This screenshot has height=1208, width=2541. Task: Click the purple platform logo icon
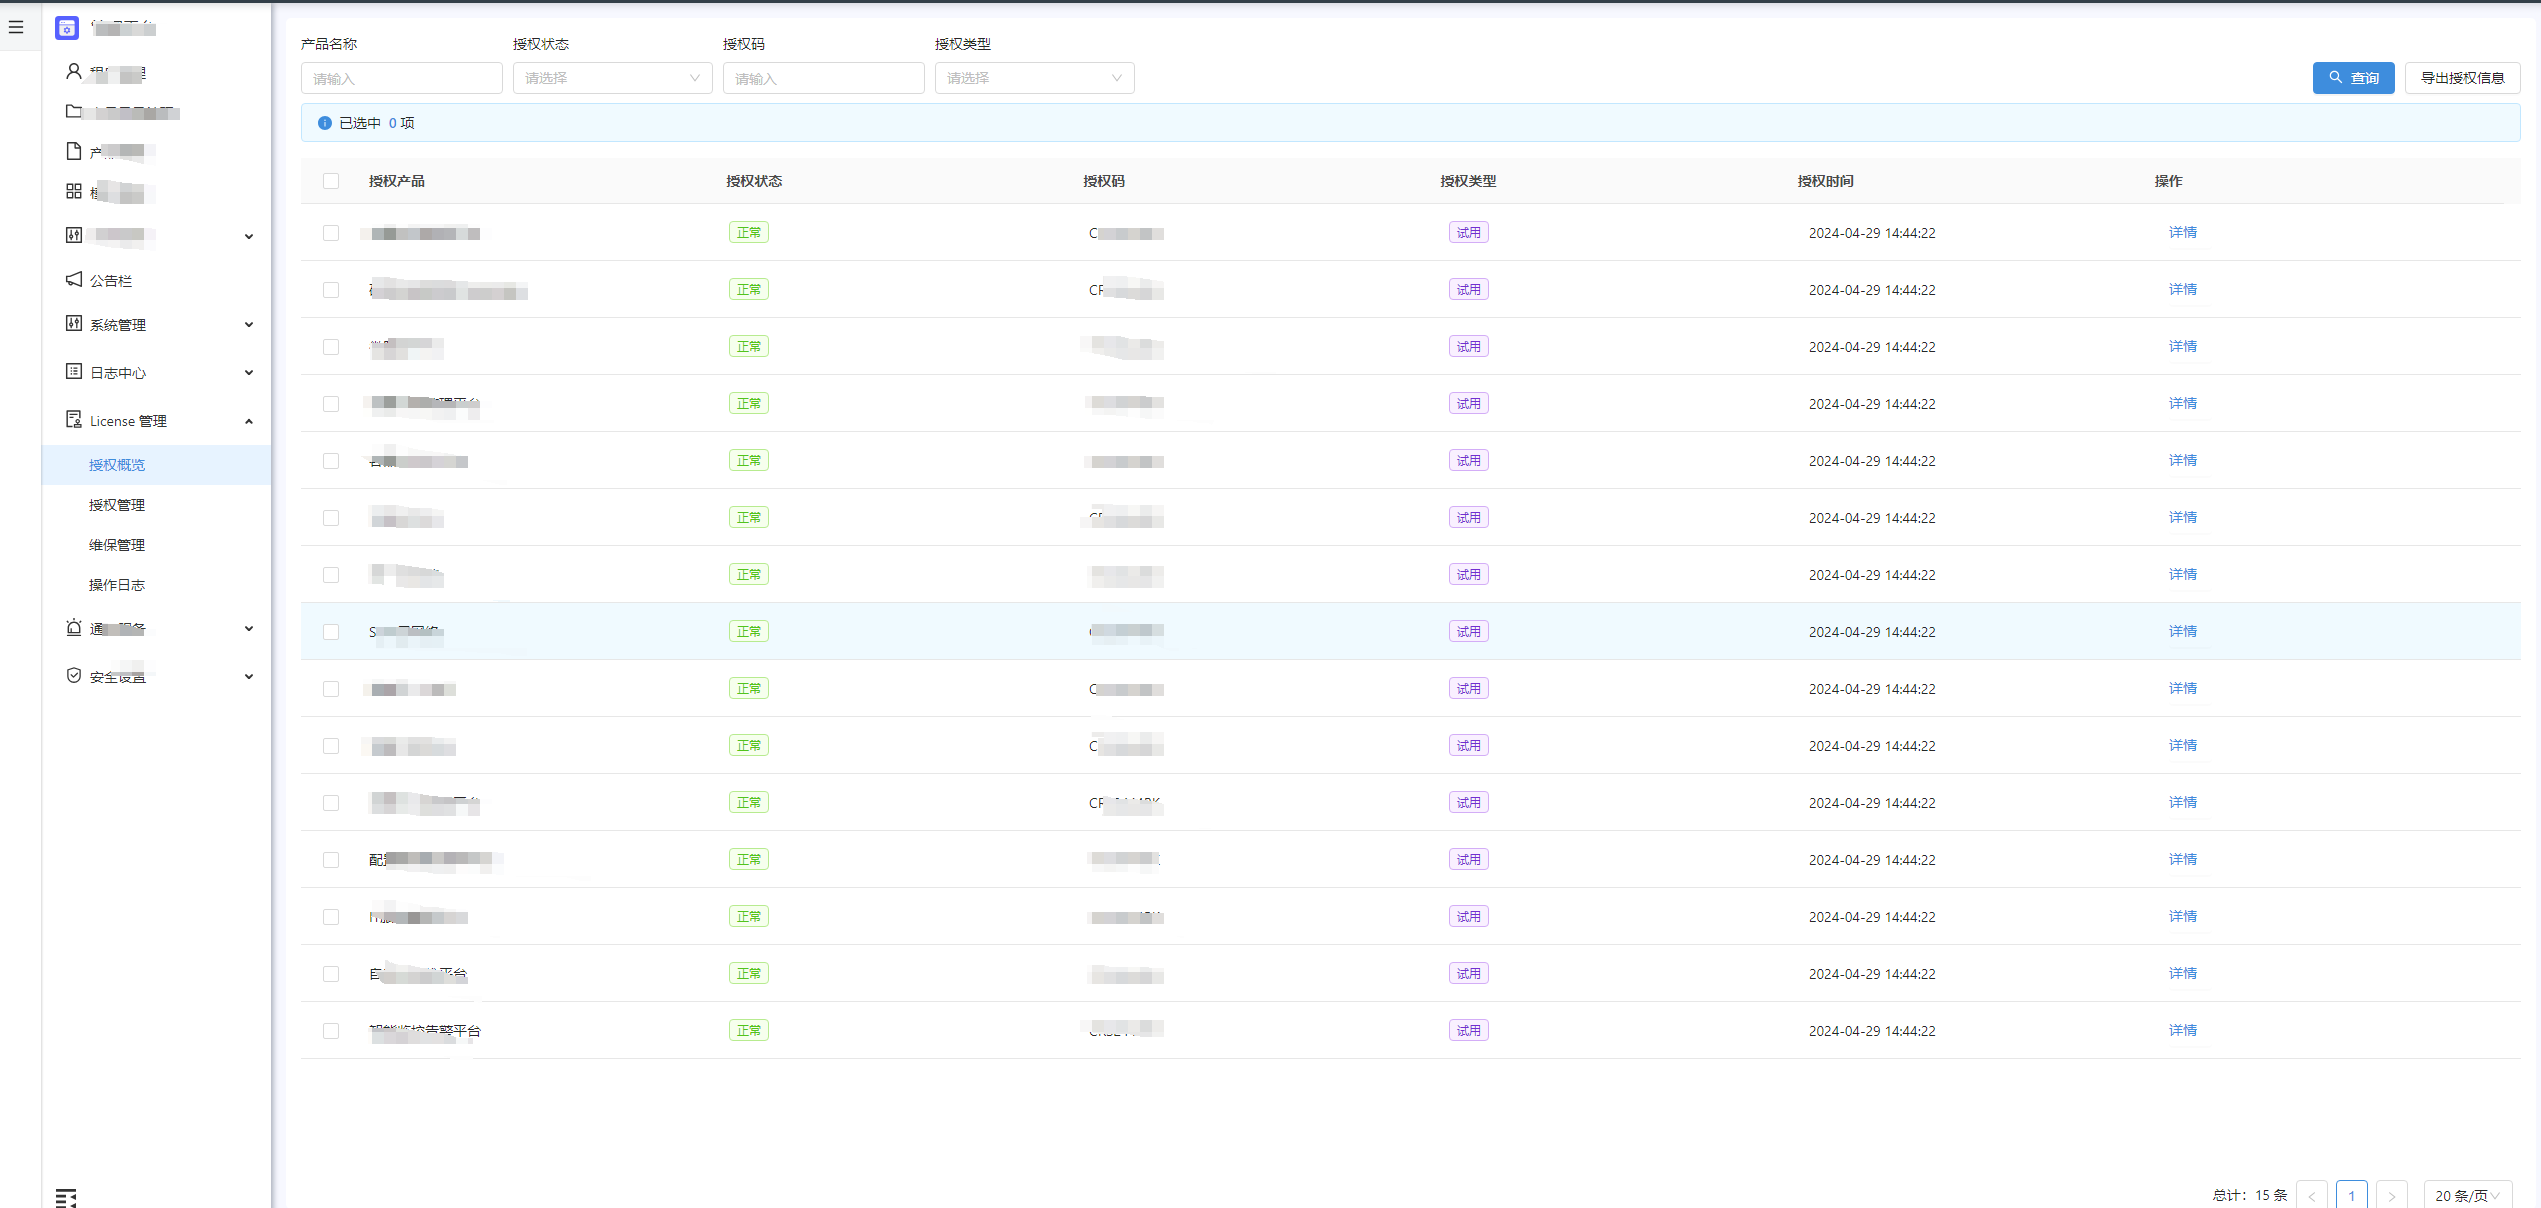[x=67, y=29]
